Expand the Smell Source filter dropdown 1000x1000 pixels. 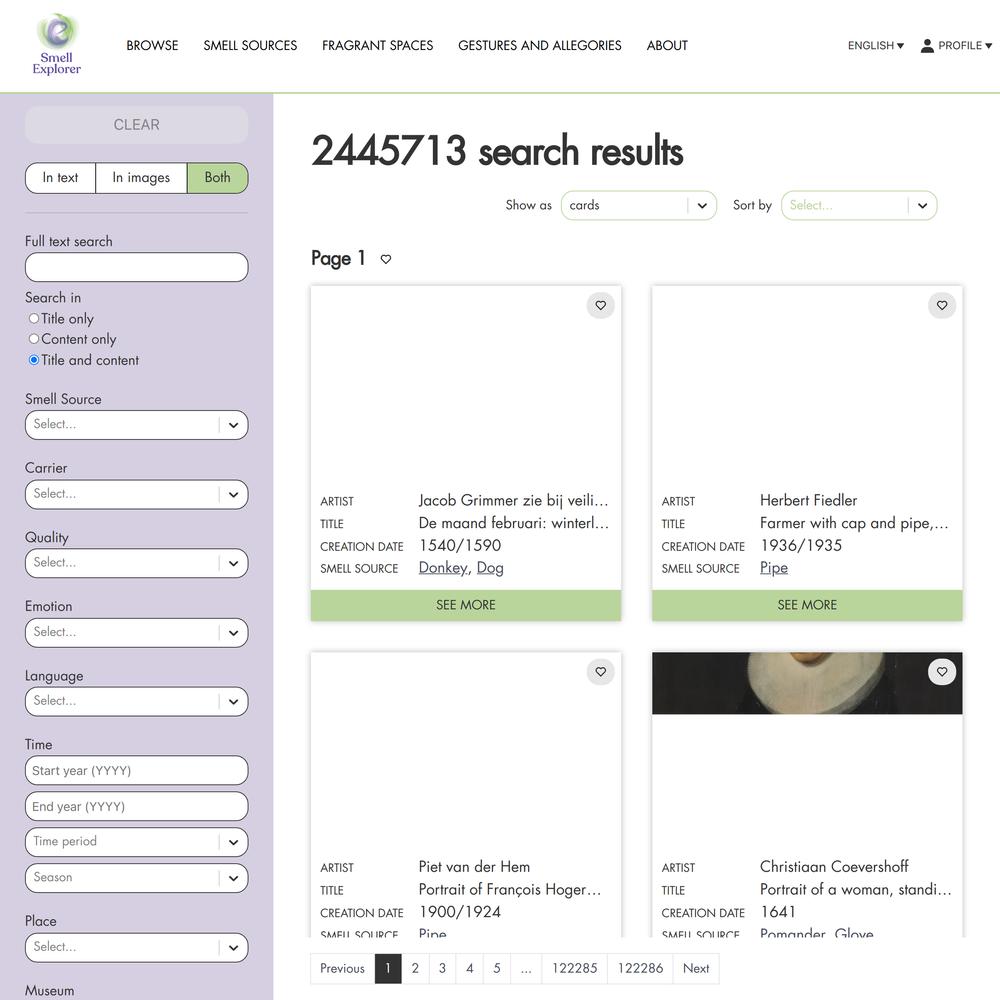coord(136,425)
